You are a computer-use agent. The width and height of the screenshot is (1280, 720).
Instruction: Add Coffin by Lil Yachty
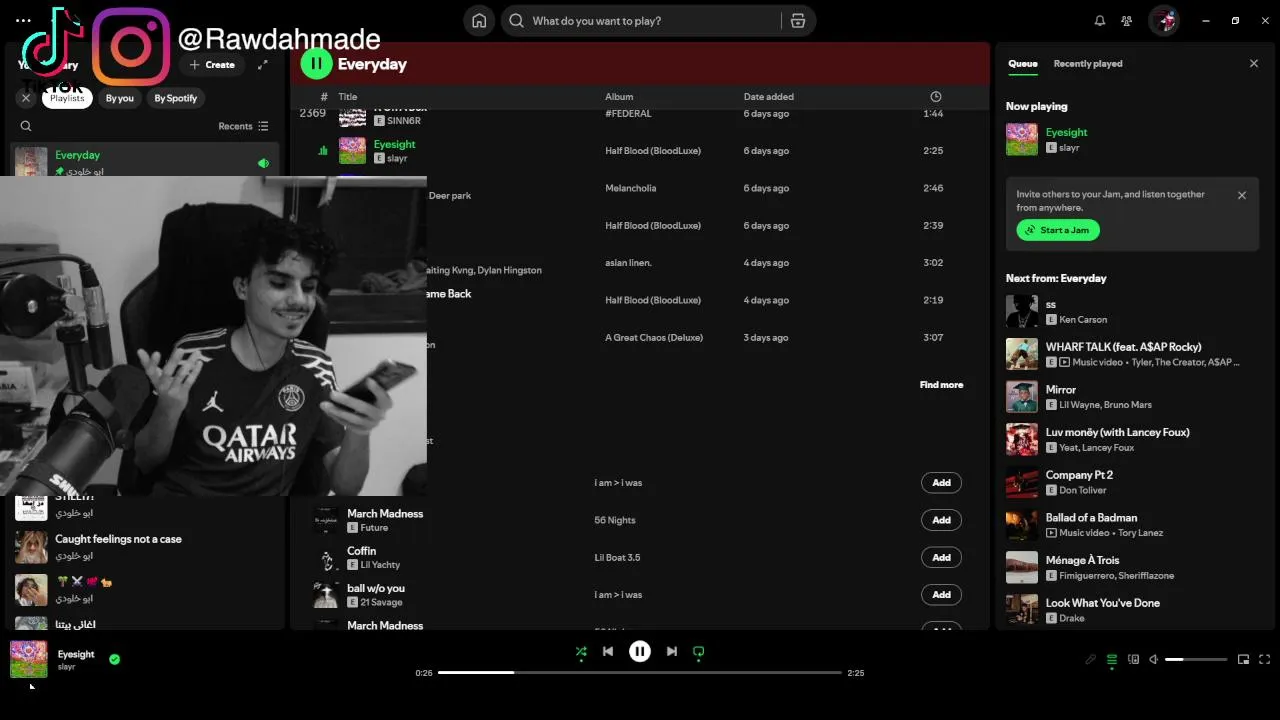click(941, 558)
